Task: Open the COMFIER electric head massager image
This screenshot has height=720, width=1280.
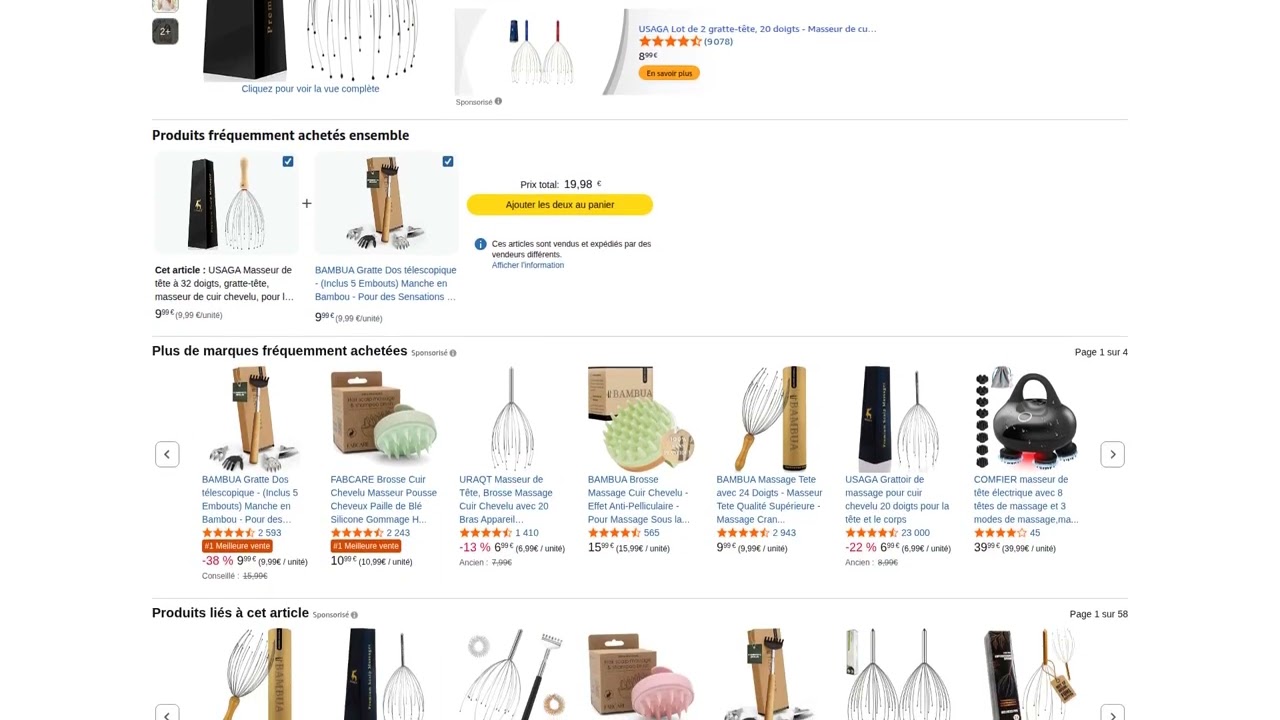Action: 1027,418
